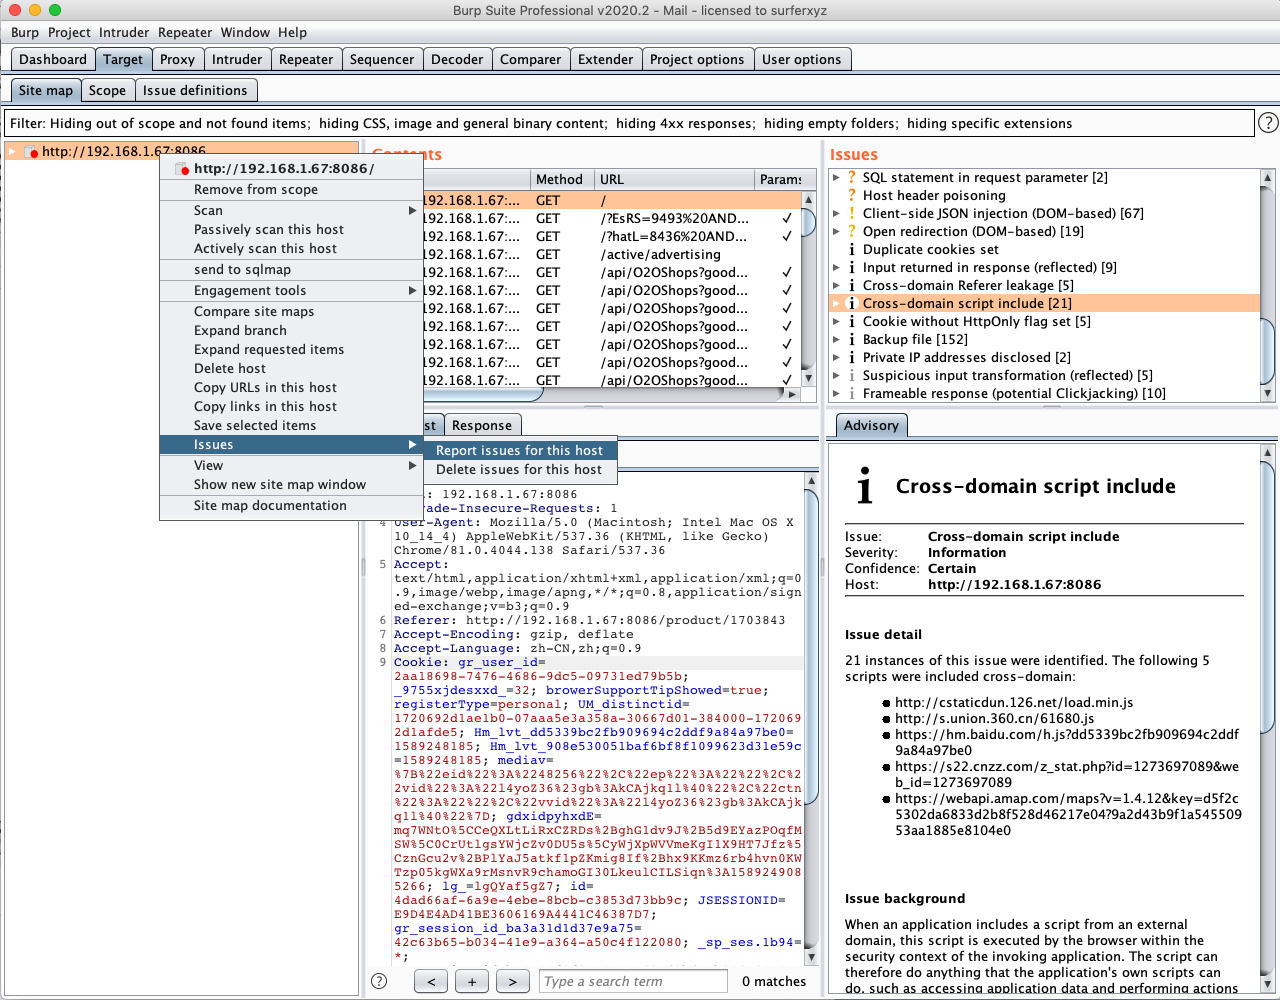
Task: Click the next match > button
Action: (x=513, y=981)
